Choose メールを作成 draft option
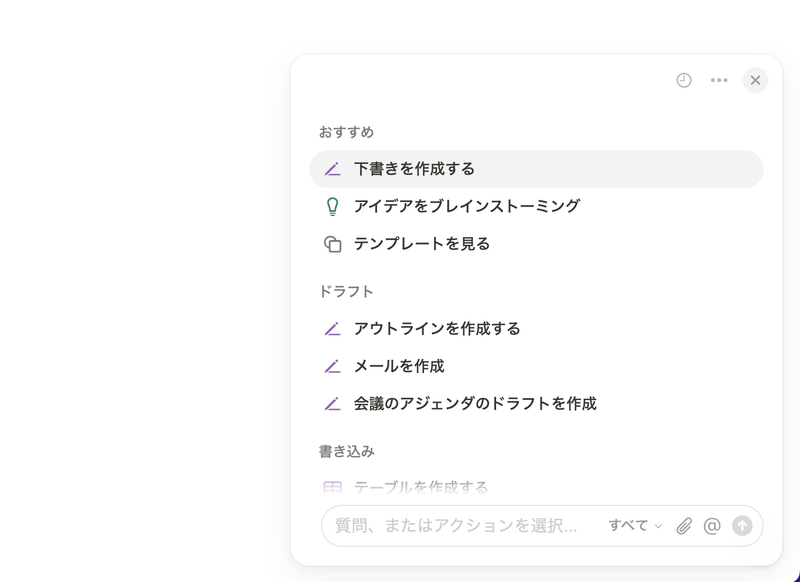800x582 pixels. tap(399, 366)
